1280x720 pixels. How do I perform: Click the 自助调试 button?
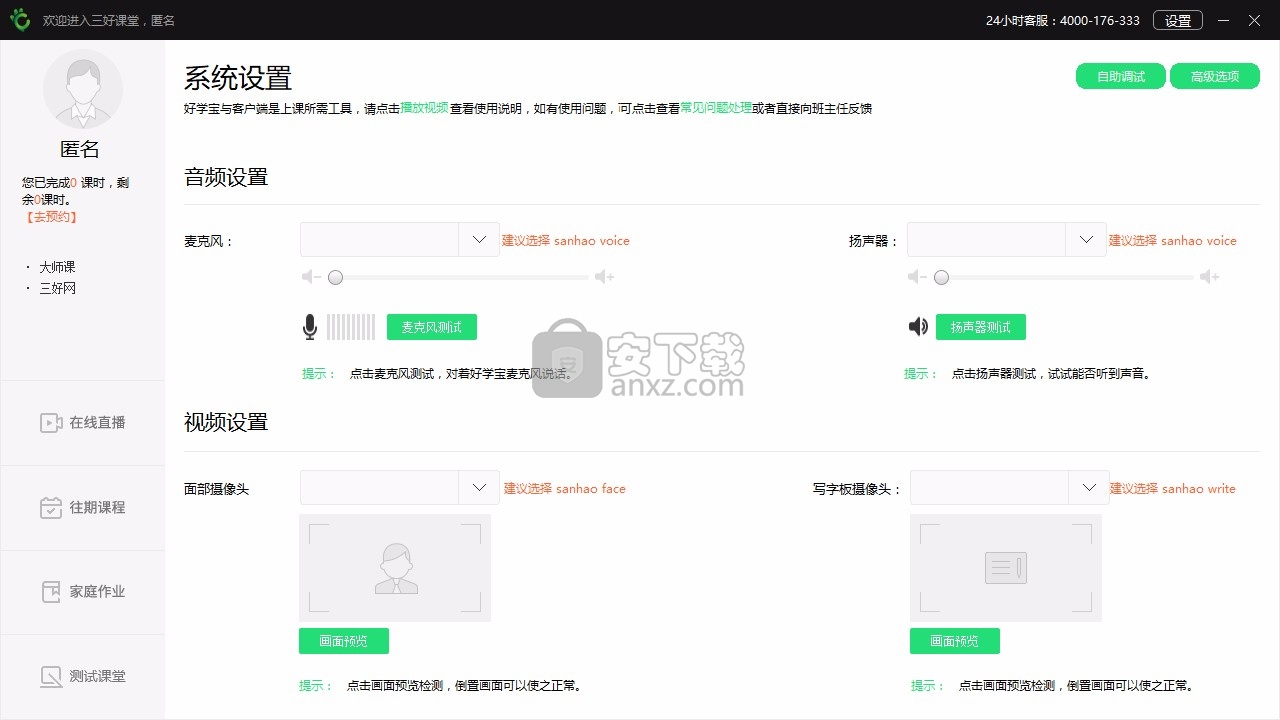(x=1121, y=76)
